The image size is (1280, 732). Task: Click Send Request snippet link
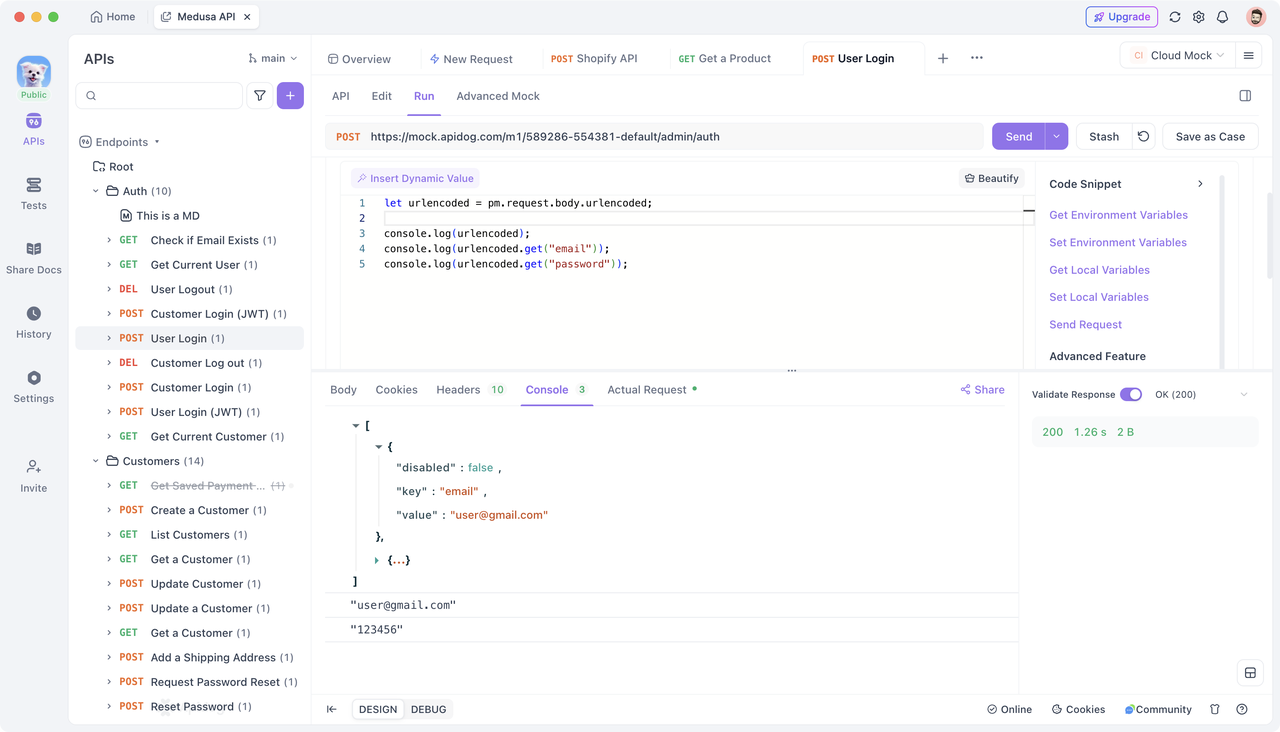pos(1085,324)
